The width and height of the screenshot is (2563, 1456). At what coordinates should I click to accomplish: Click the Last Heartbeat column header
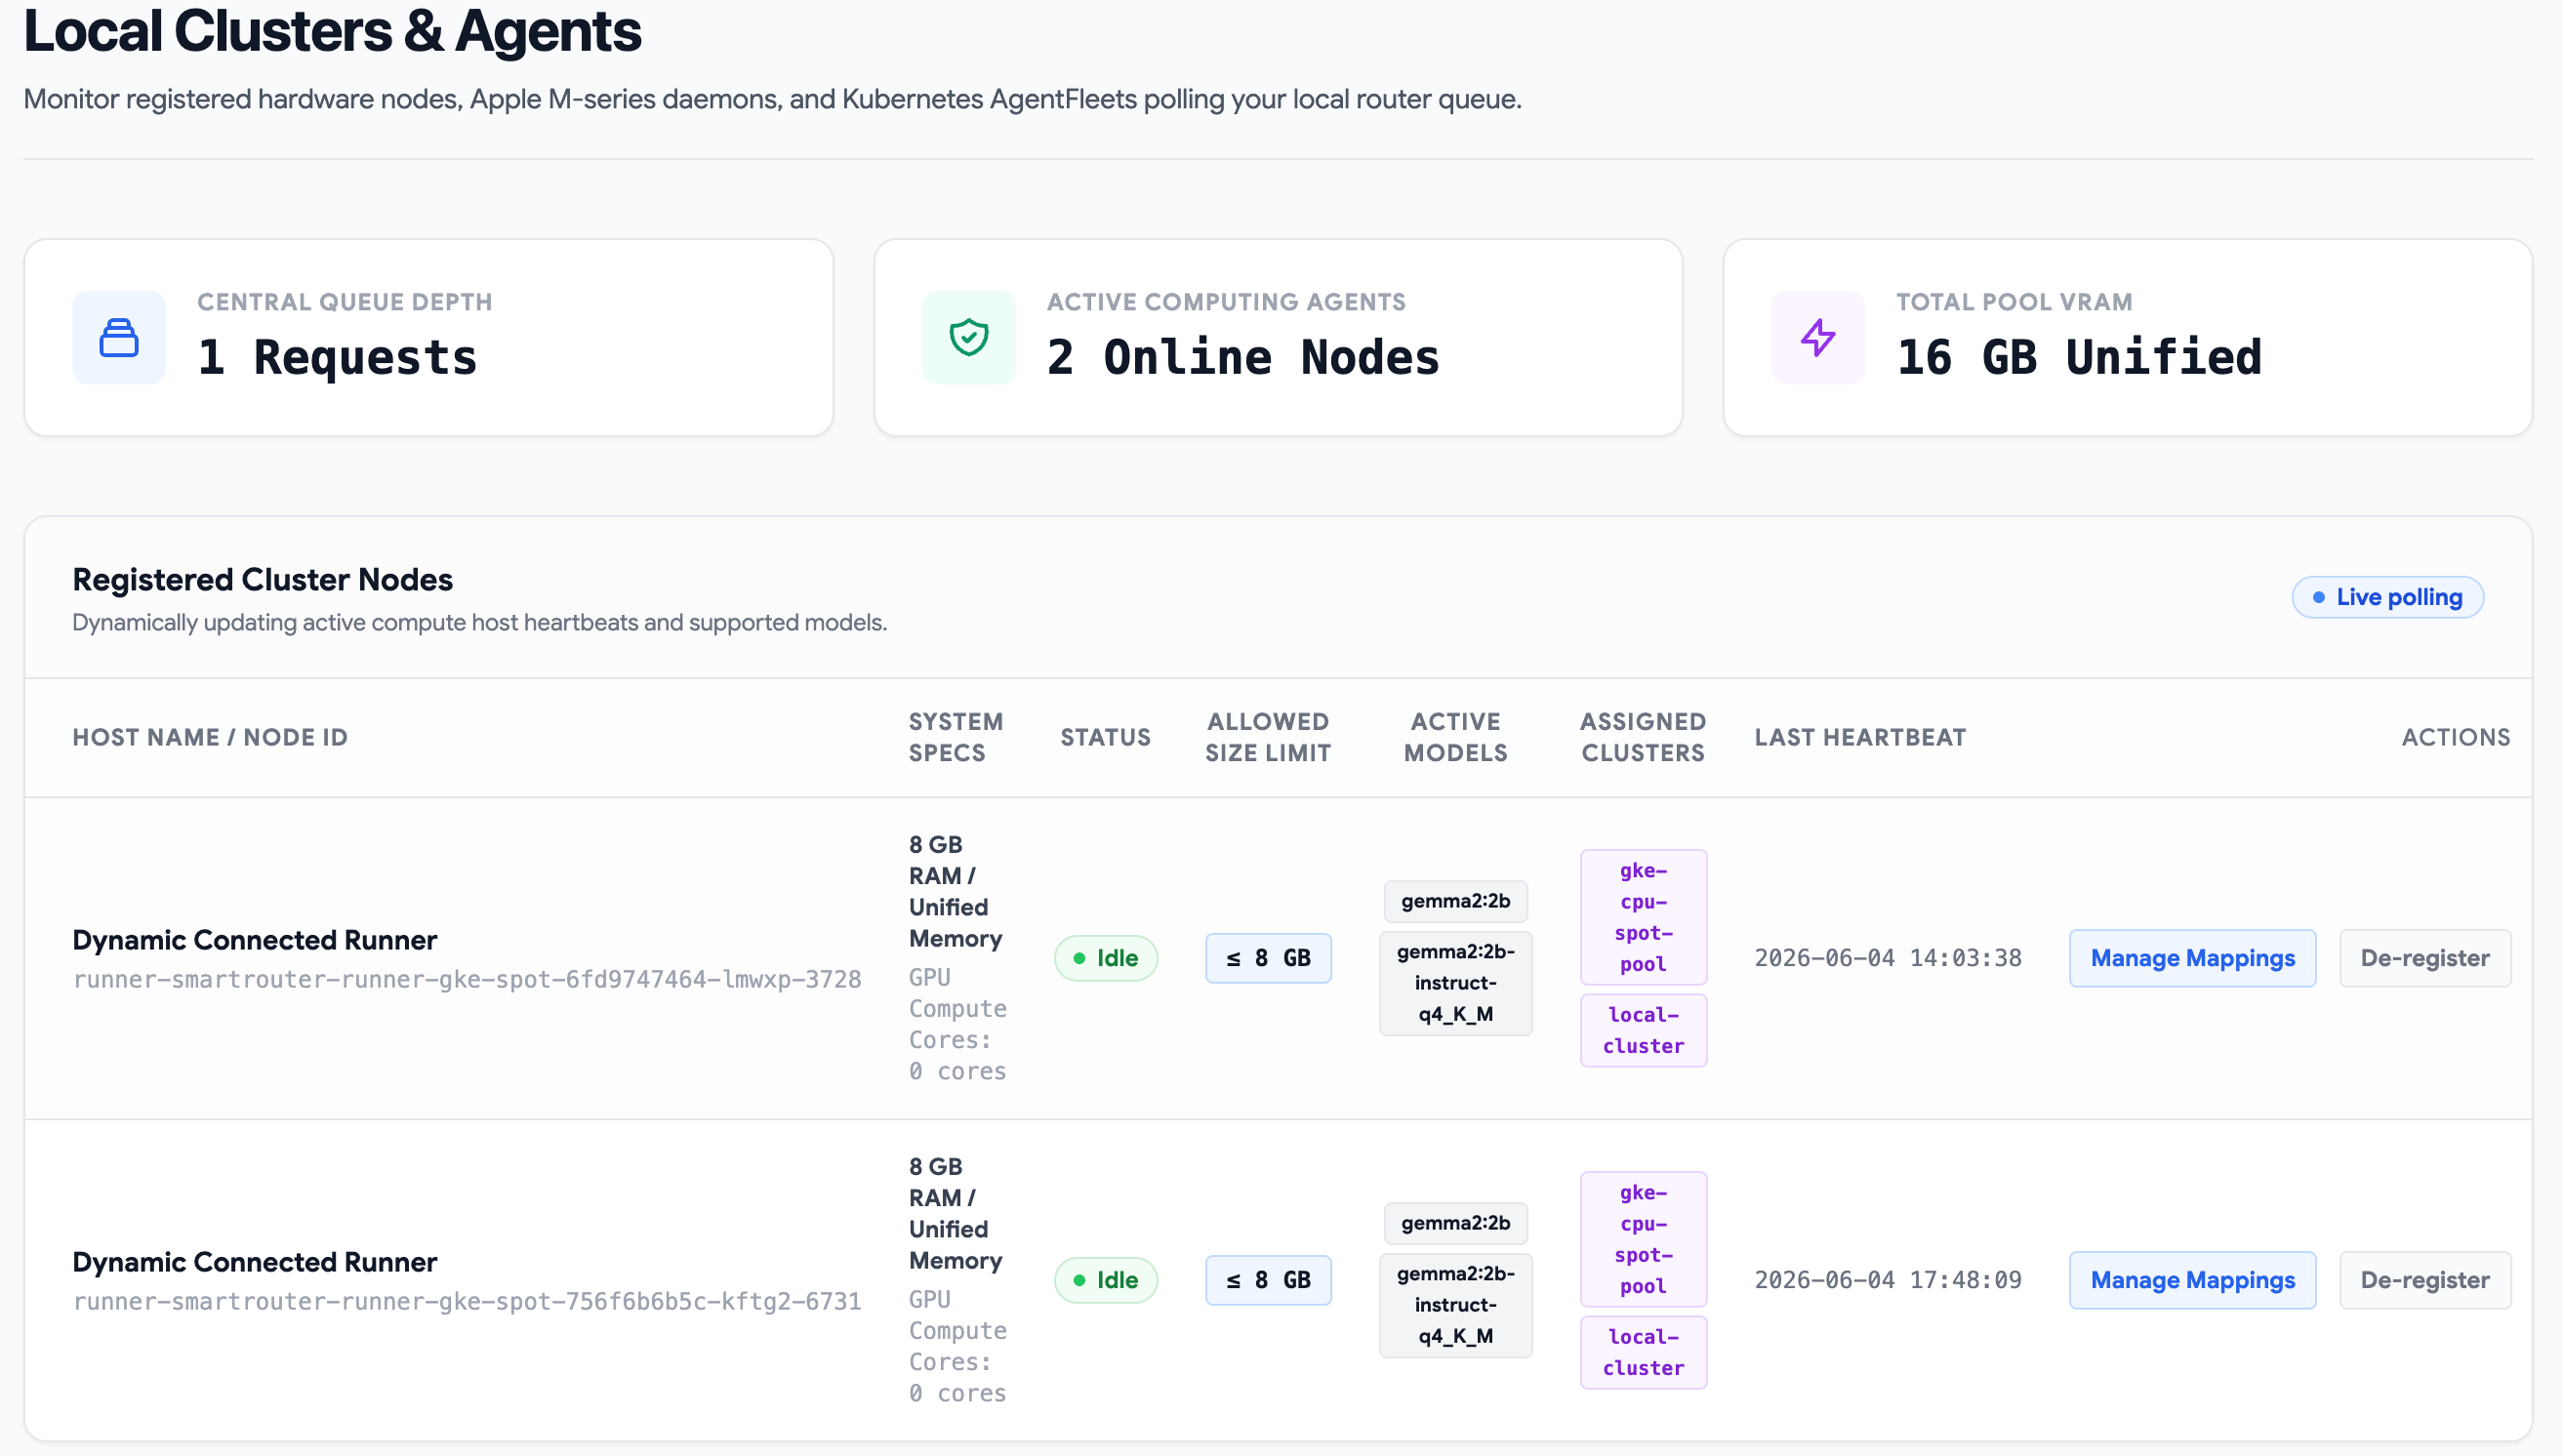pyautogui.click(x=1860, y=737)
